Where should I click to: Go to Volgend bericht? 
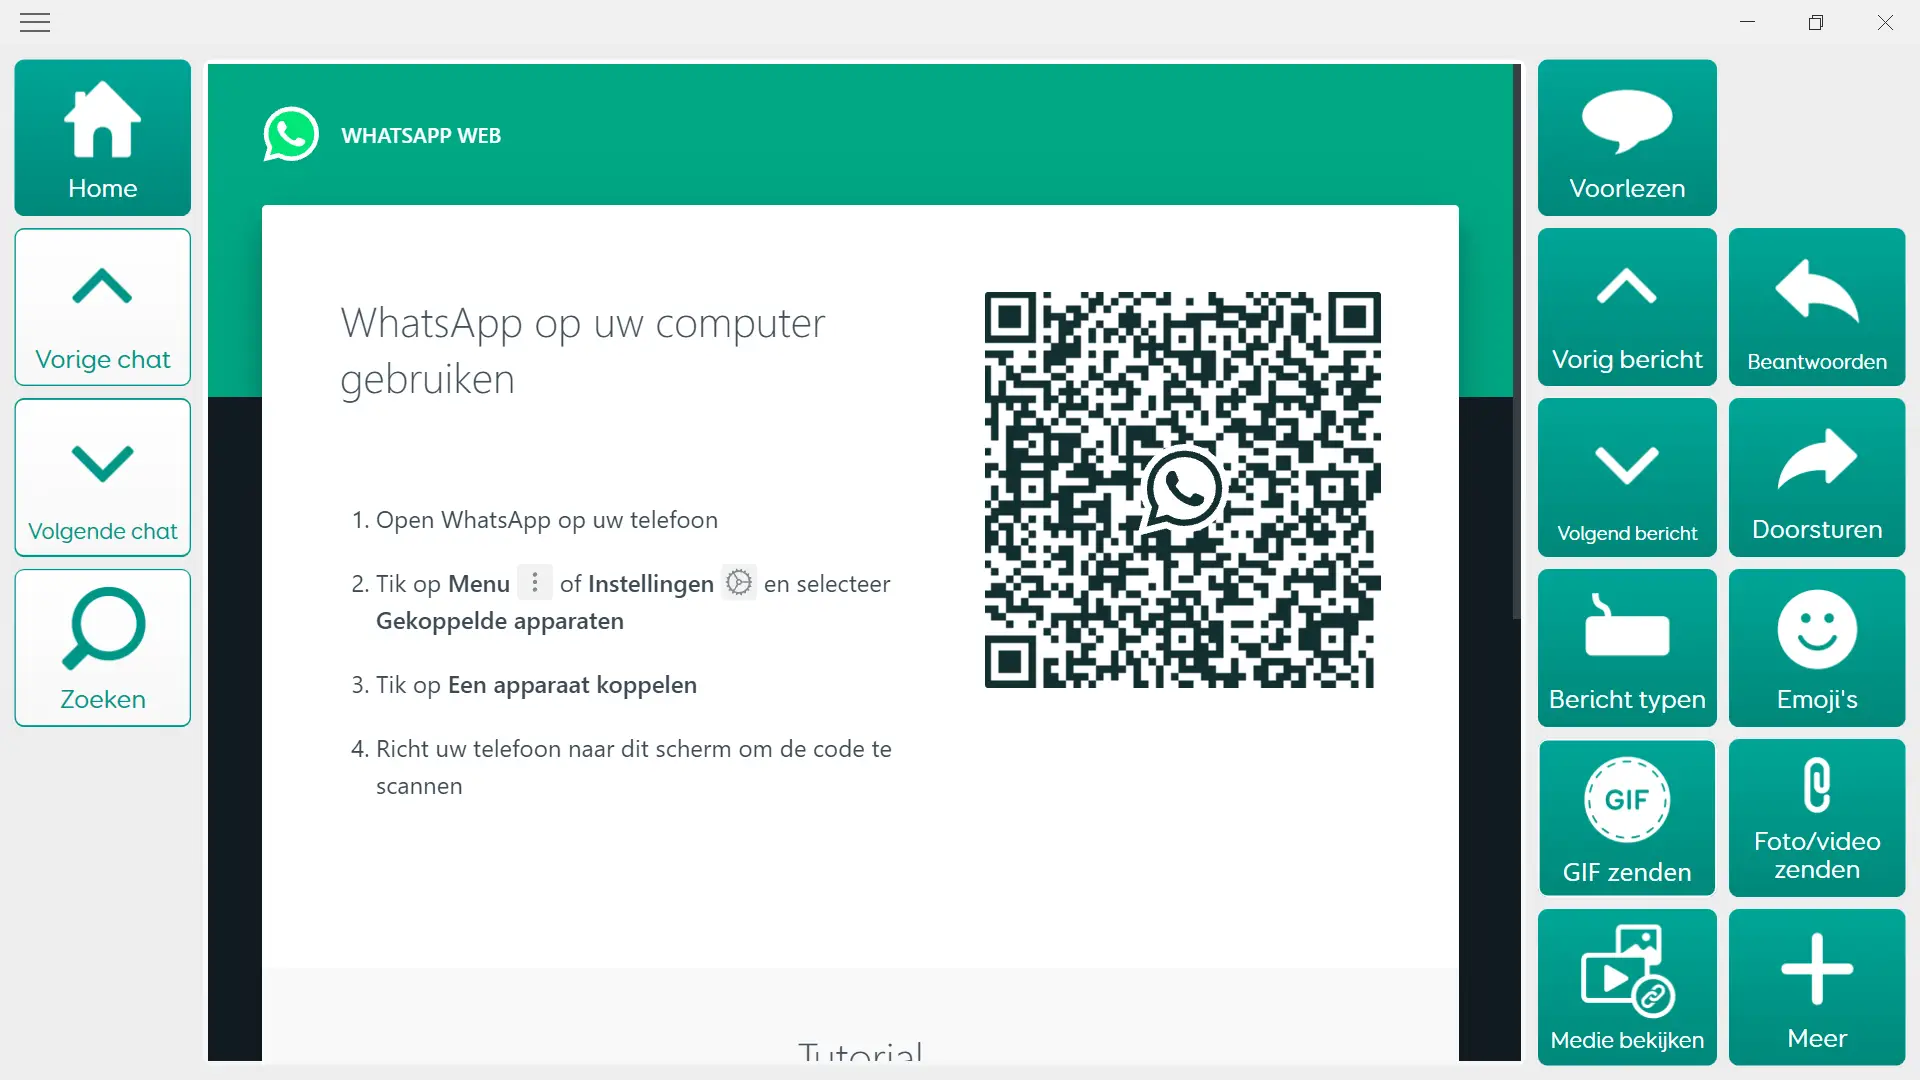point(1627,477)
